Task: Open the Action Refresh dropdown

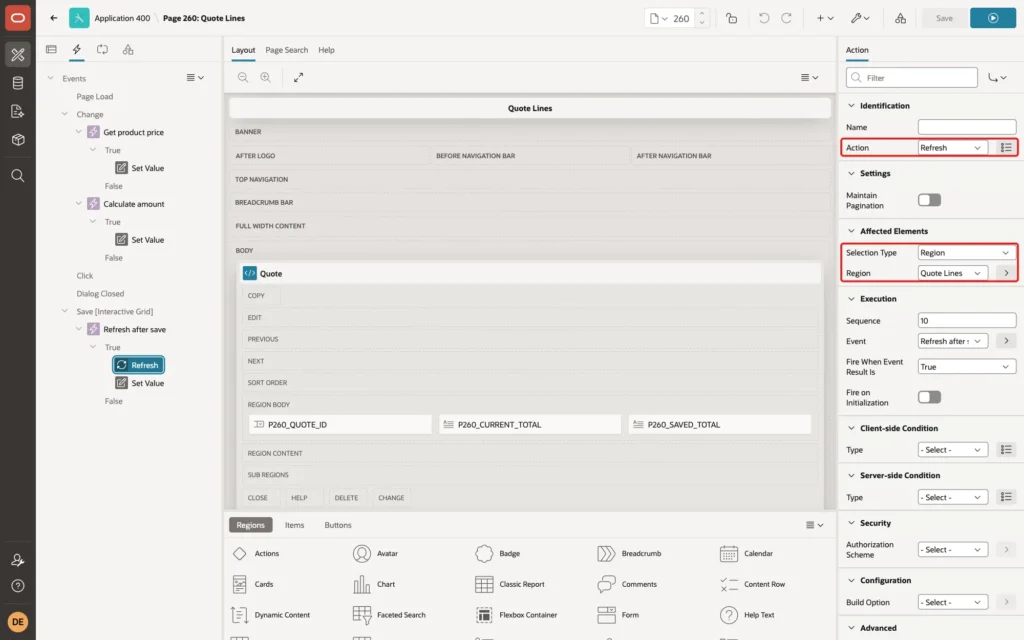Action: pyautogui.click(x=952, y=148)
